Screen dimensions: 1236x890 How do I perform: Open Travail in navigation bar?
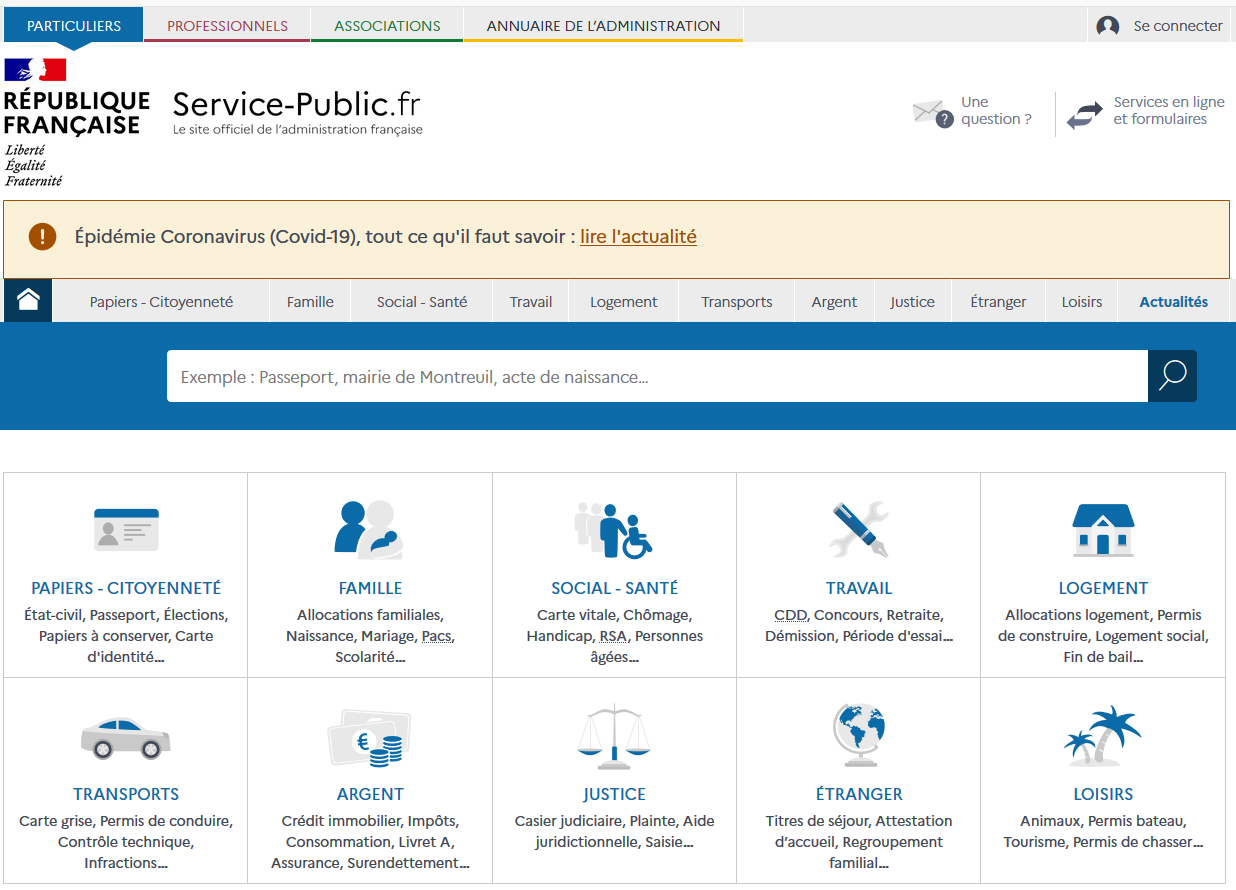[531, 301]
